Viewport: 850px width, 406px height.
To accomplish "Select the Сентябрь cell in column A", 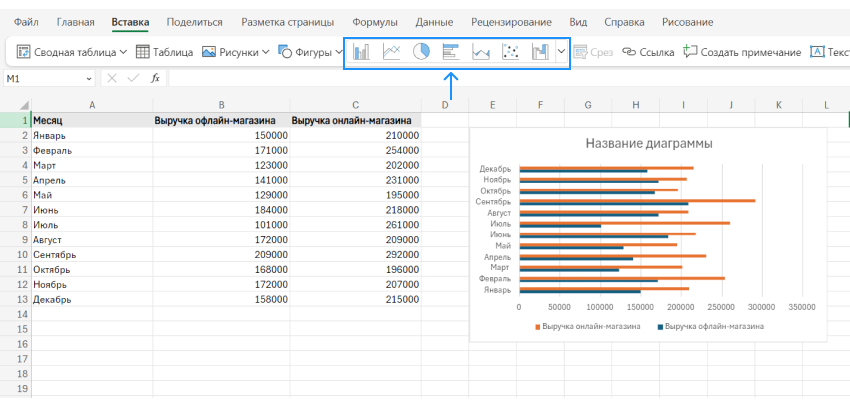I will [92, 254].
